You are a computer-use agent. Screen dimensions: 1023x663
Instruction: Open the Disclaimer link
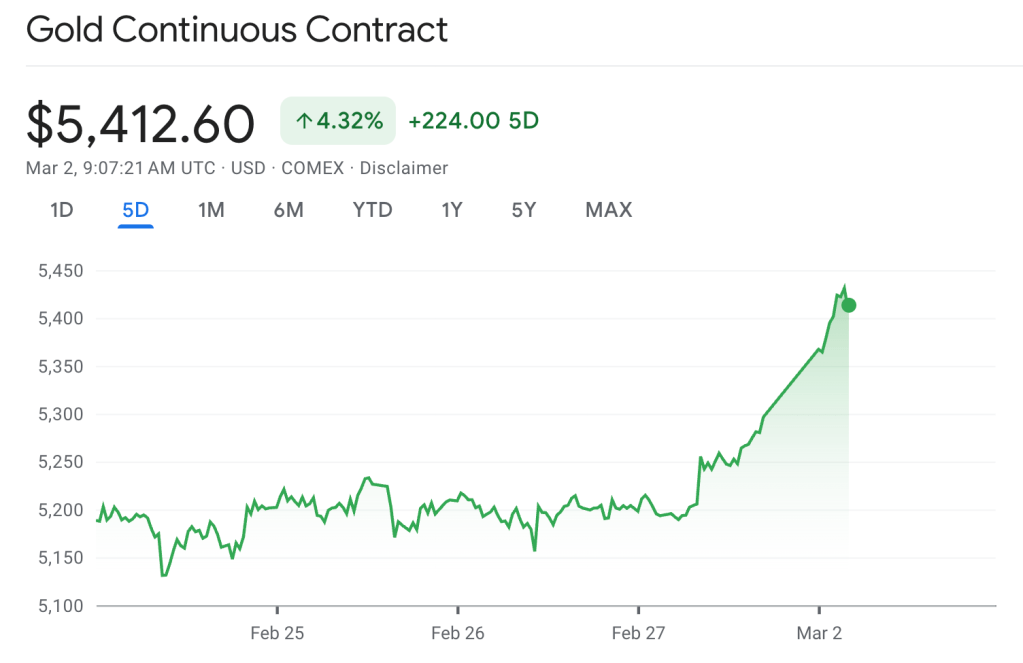tap(404, 168)
